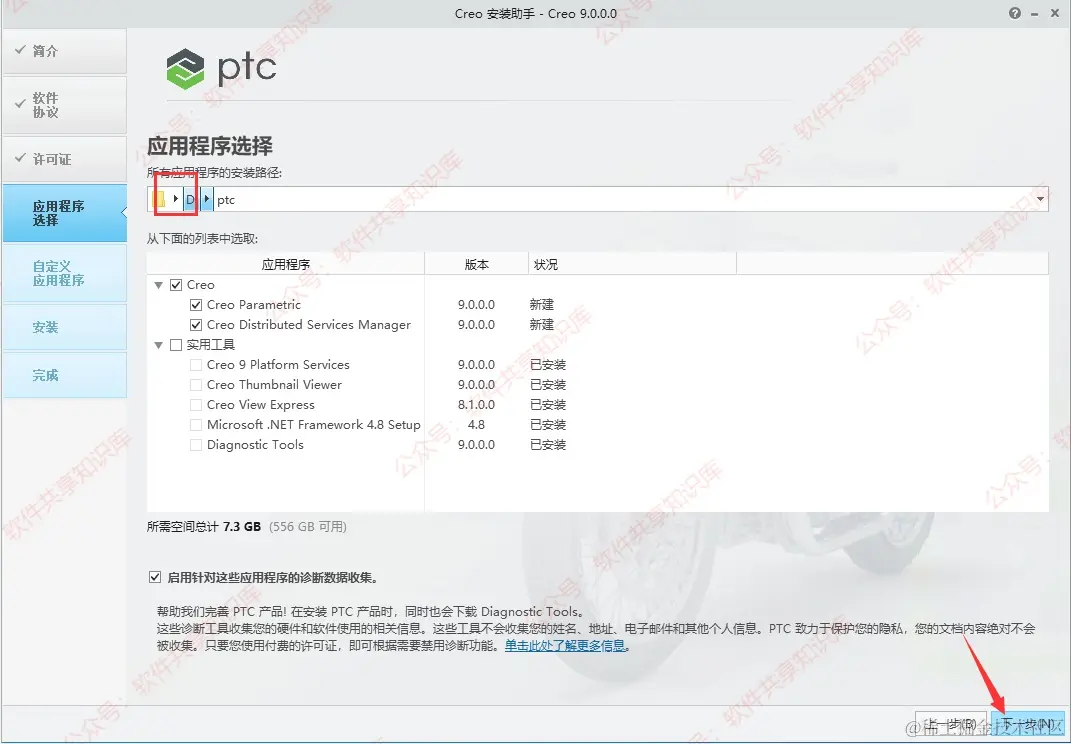Open the 安装 step

[64, 327]
